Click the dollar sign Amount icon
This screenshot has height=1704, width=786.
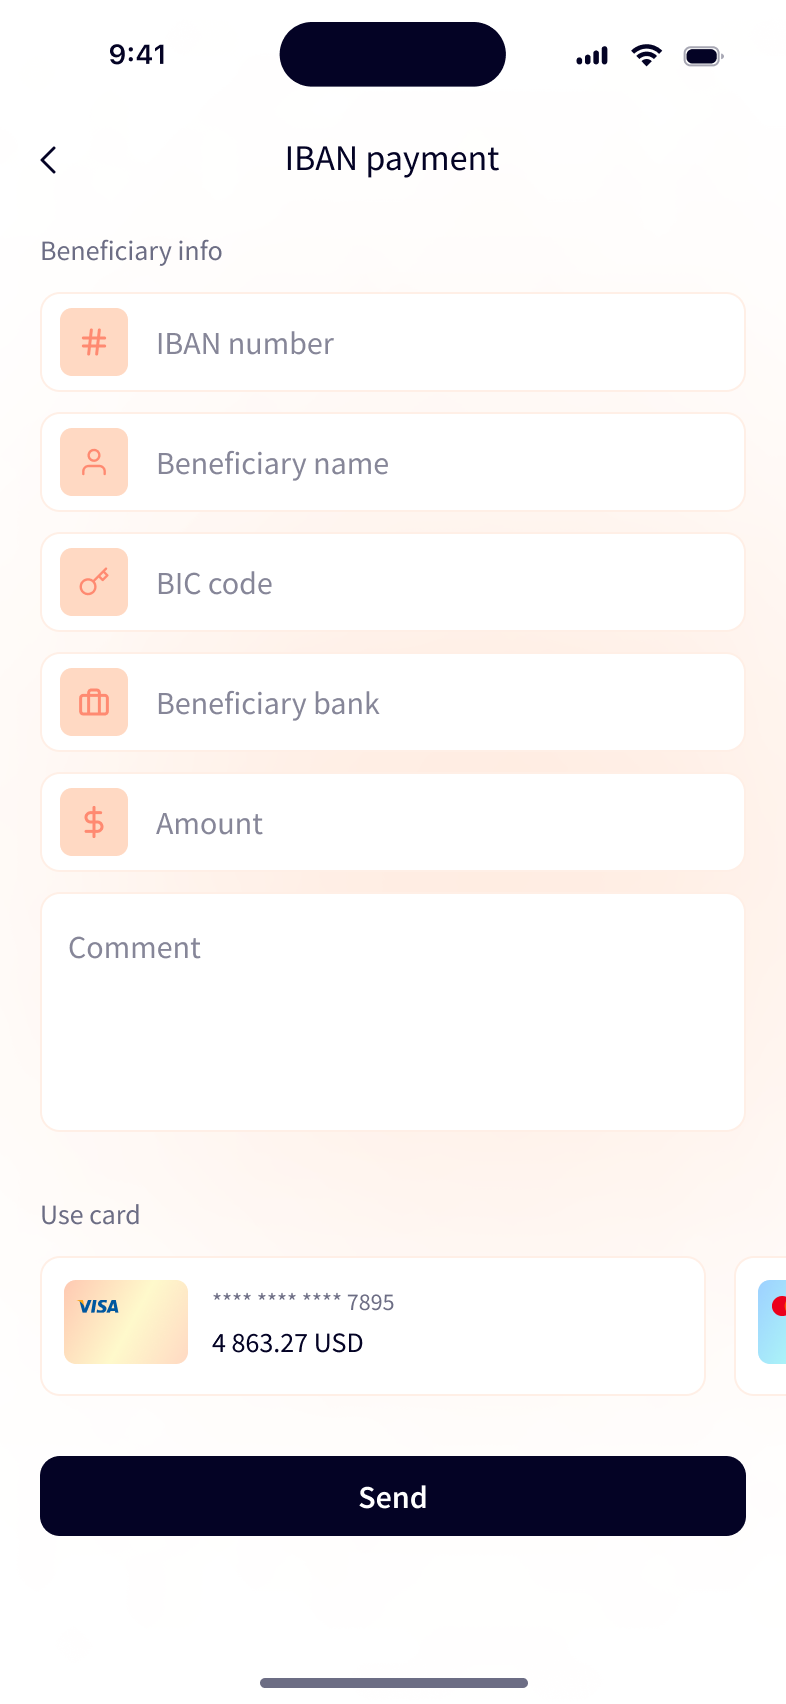pos(94,822)
